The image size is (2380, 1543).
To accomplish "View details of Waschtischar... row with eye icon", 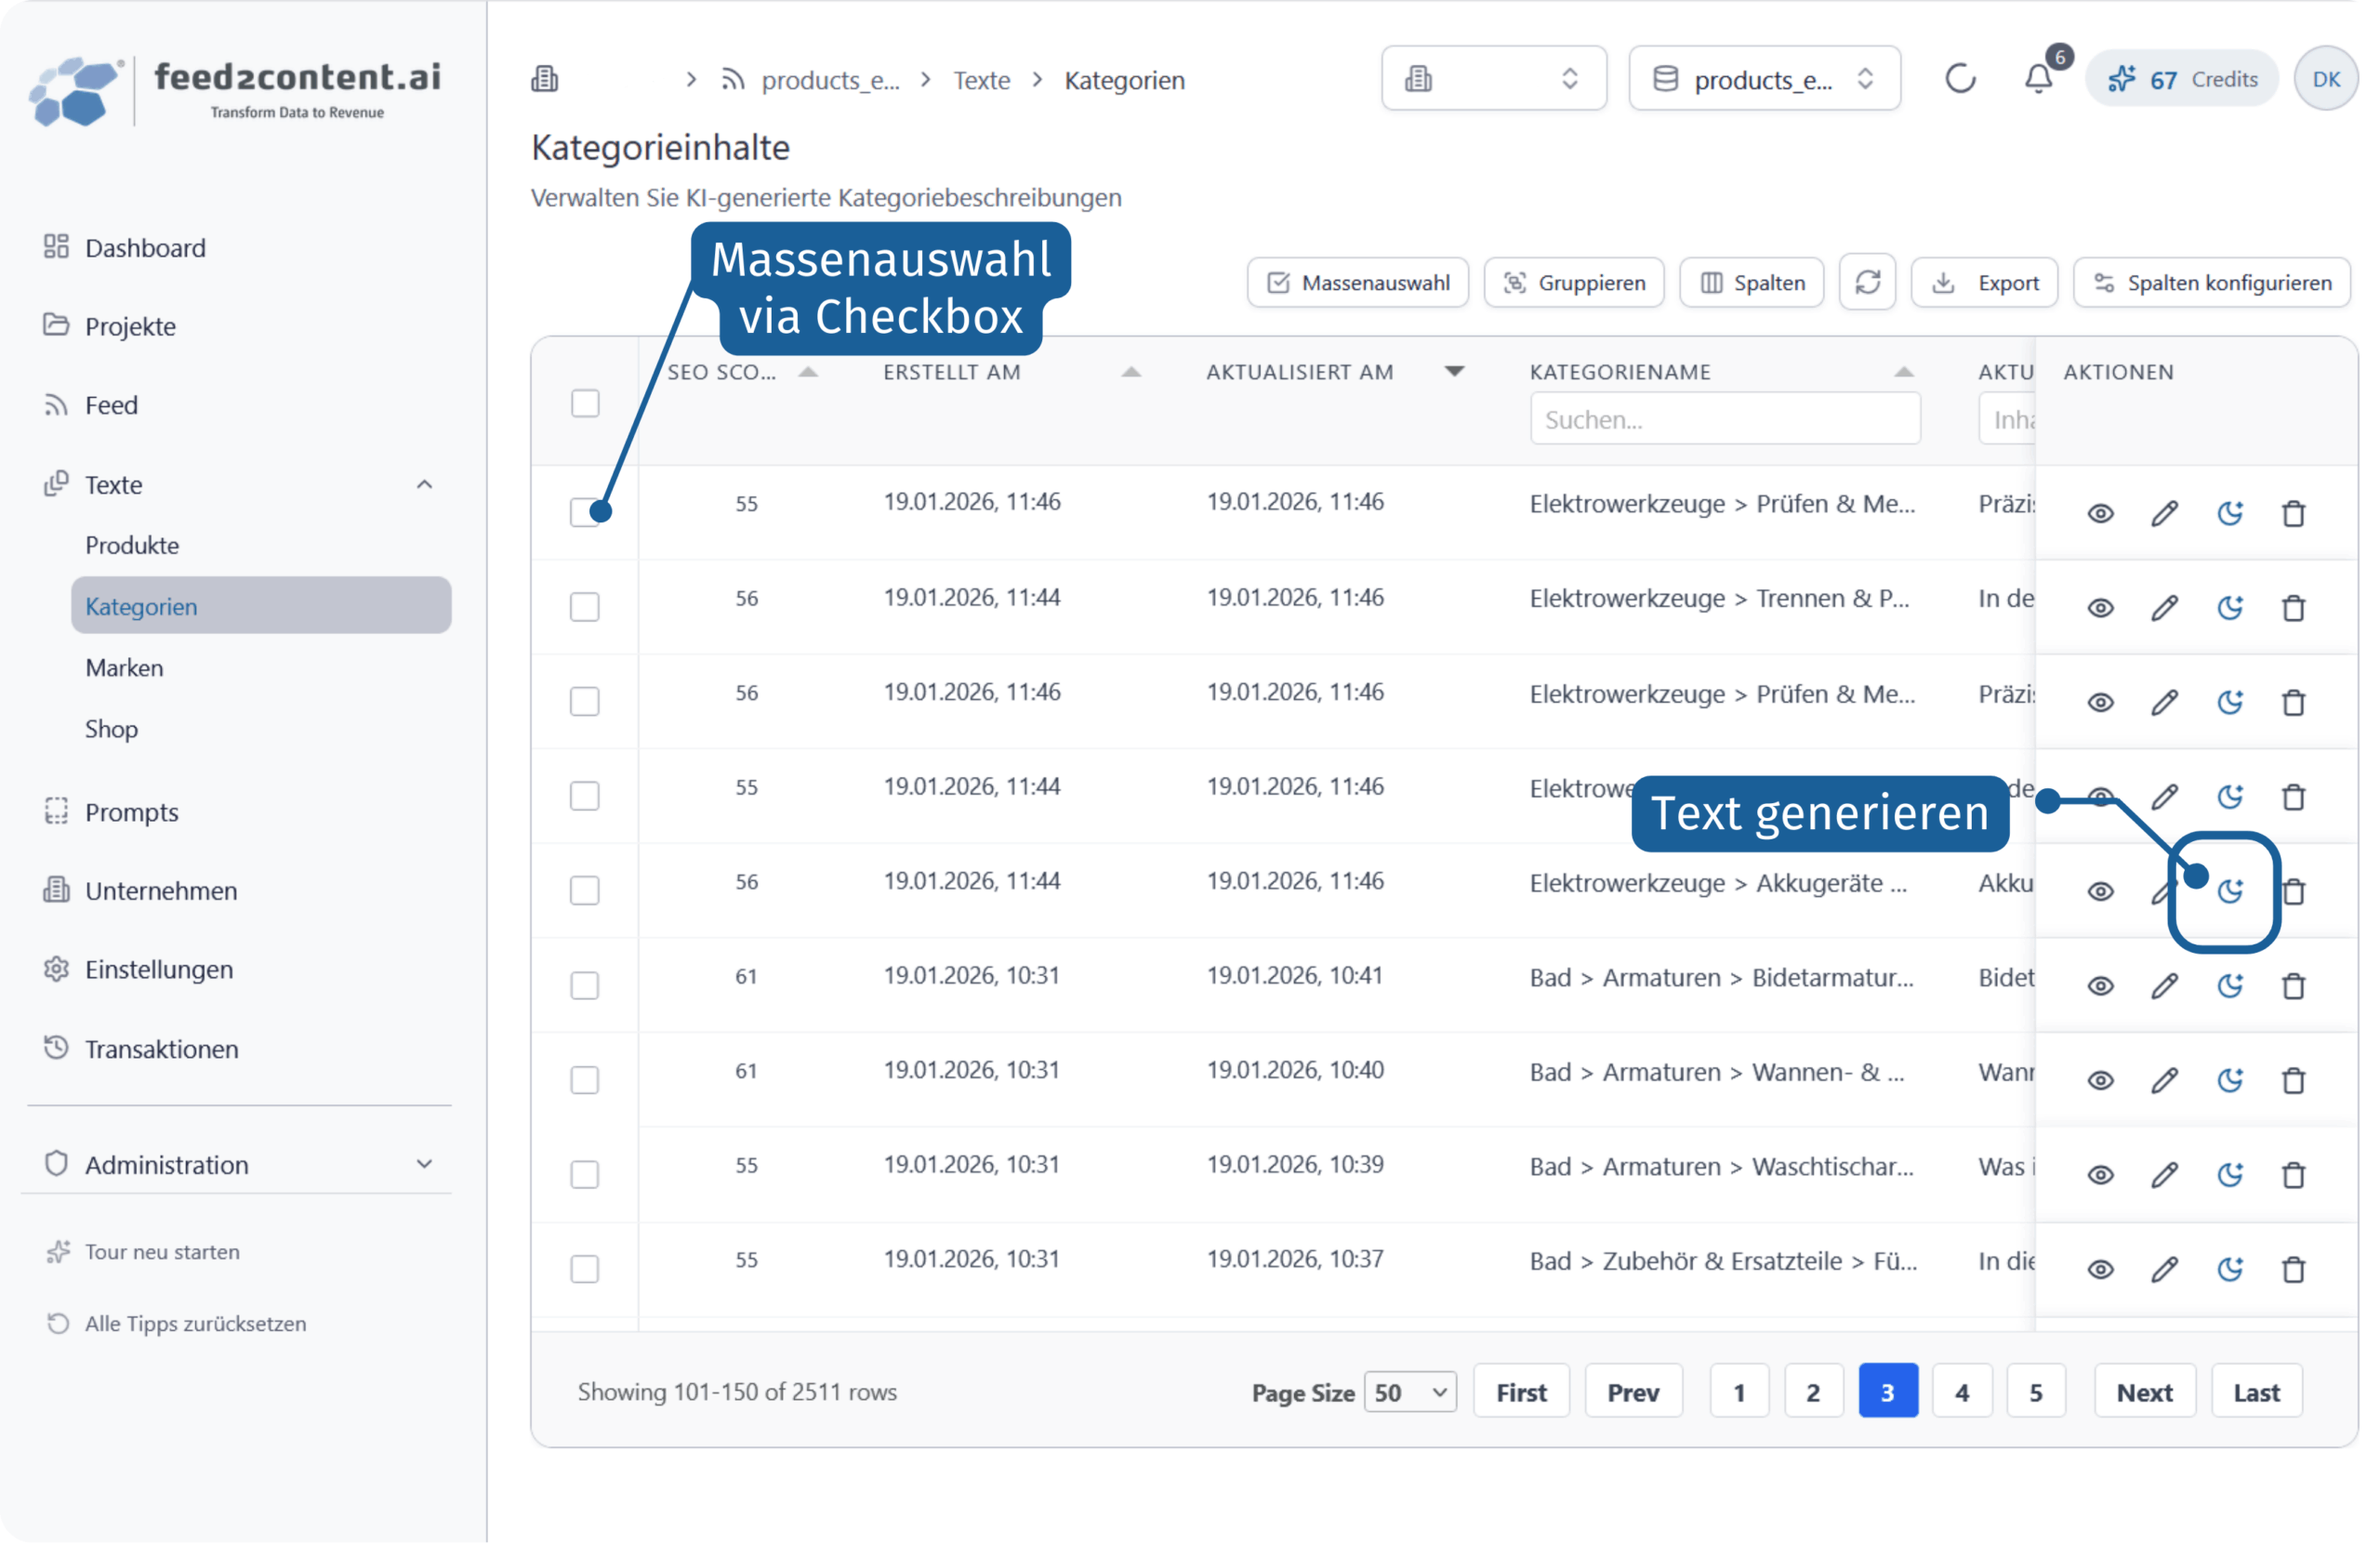I will click(x=2100, y=1175).
